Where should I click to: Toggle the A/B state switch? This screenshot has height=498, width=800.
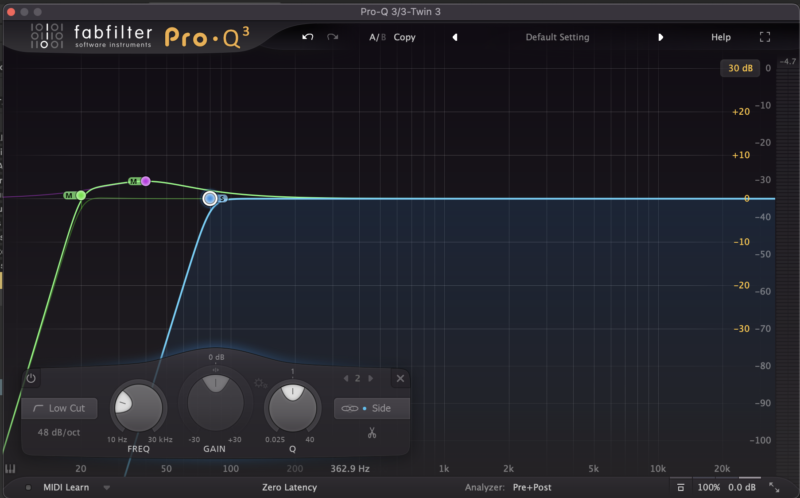(377, 37)
